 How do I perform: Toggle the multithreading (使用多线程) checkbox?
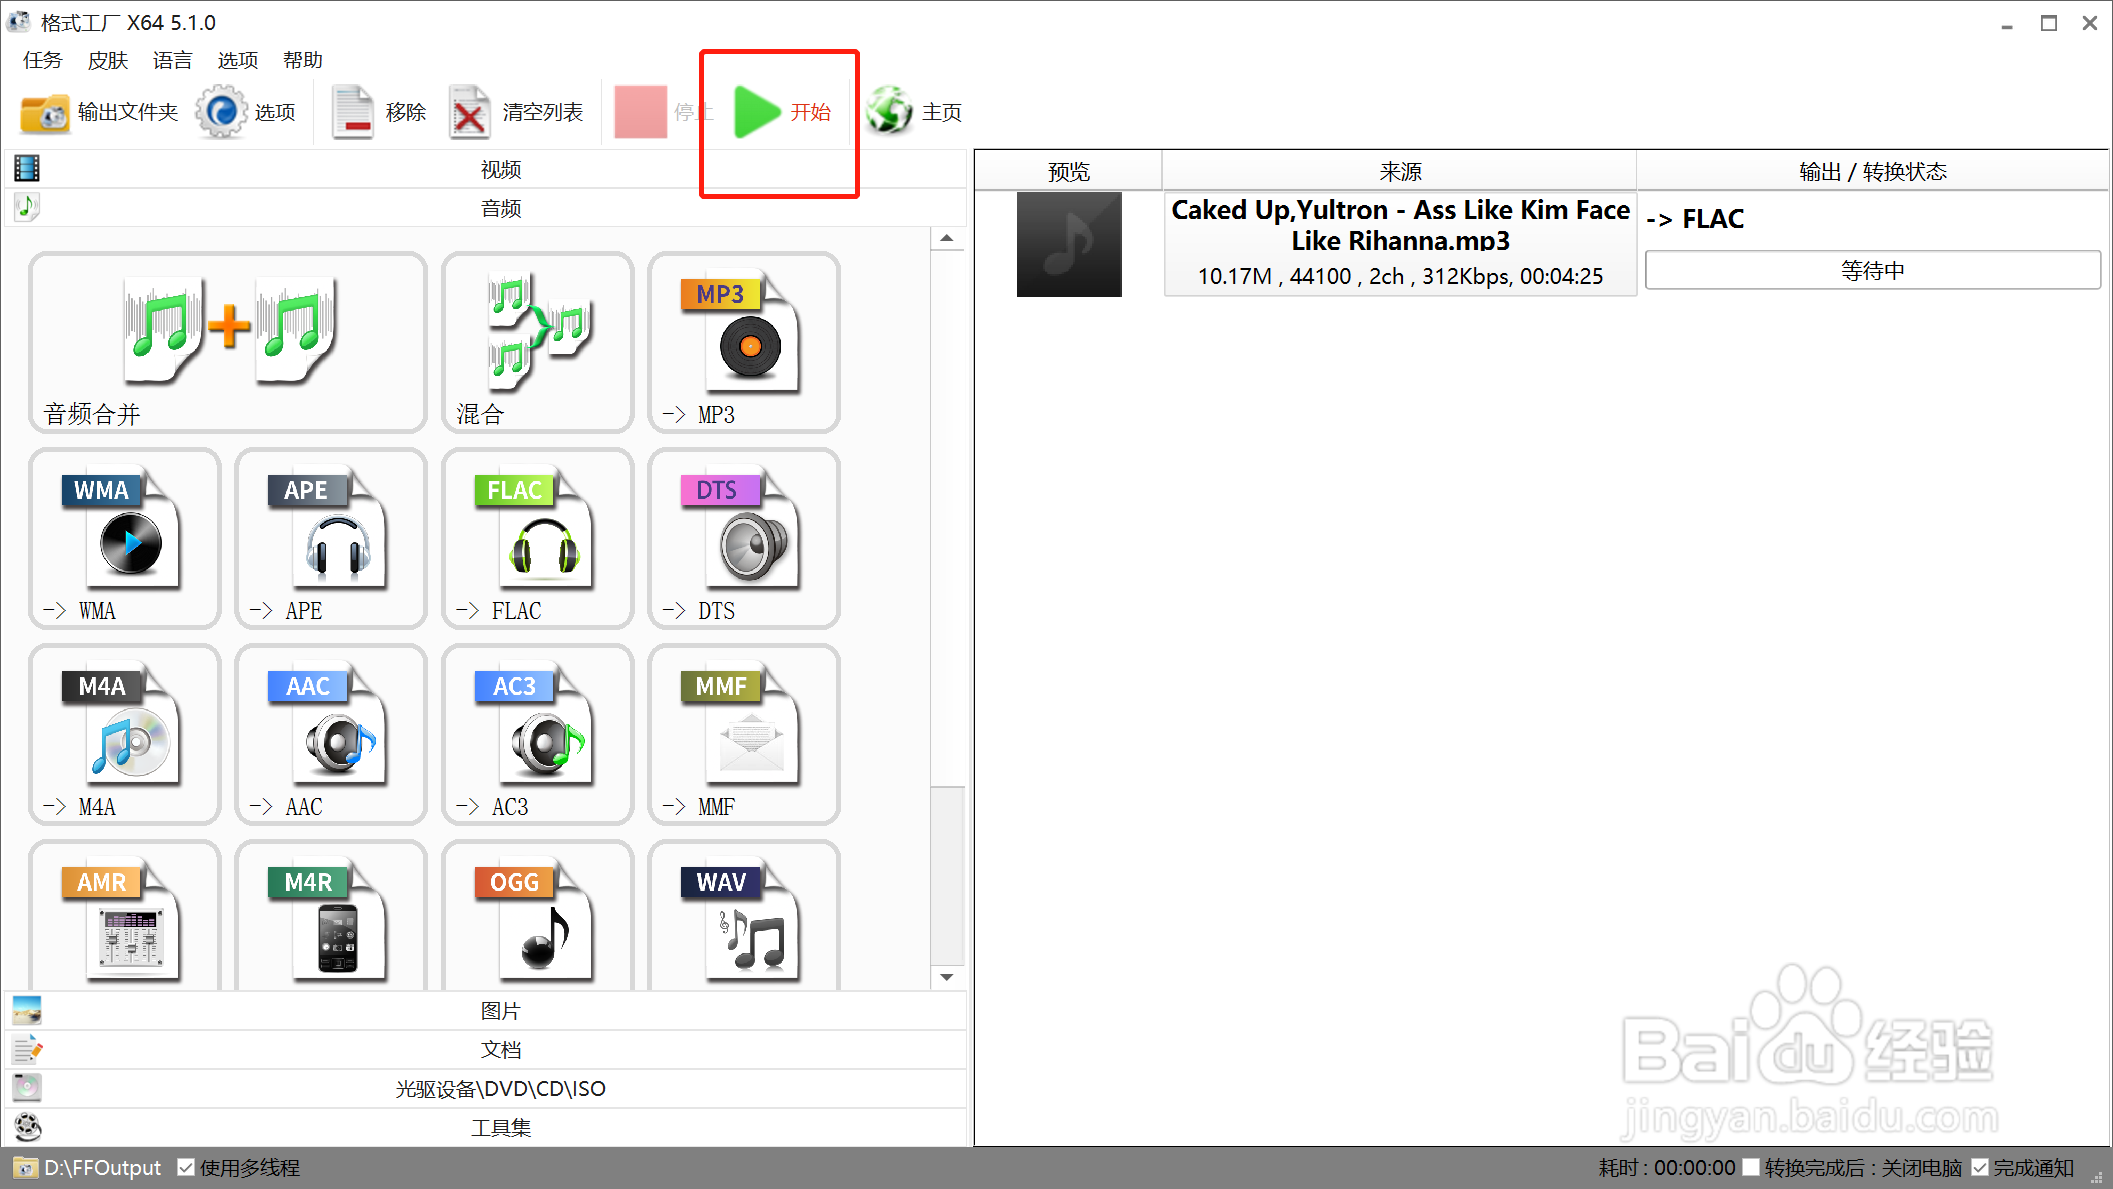[186, 1167]
